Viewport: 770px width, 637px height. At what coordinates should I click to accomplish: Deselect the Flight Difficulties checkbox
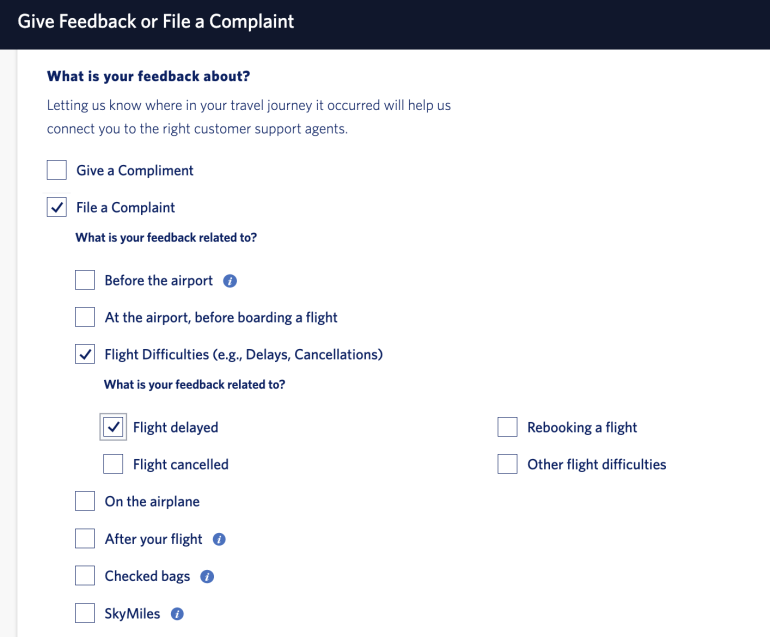pyautogui.click(x=85, y=354)
